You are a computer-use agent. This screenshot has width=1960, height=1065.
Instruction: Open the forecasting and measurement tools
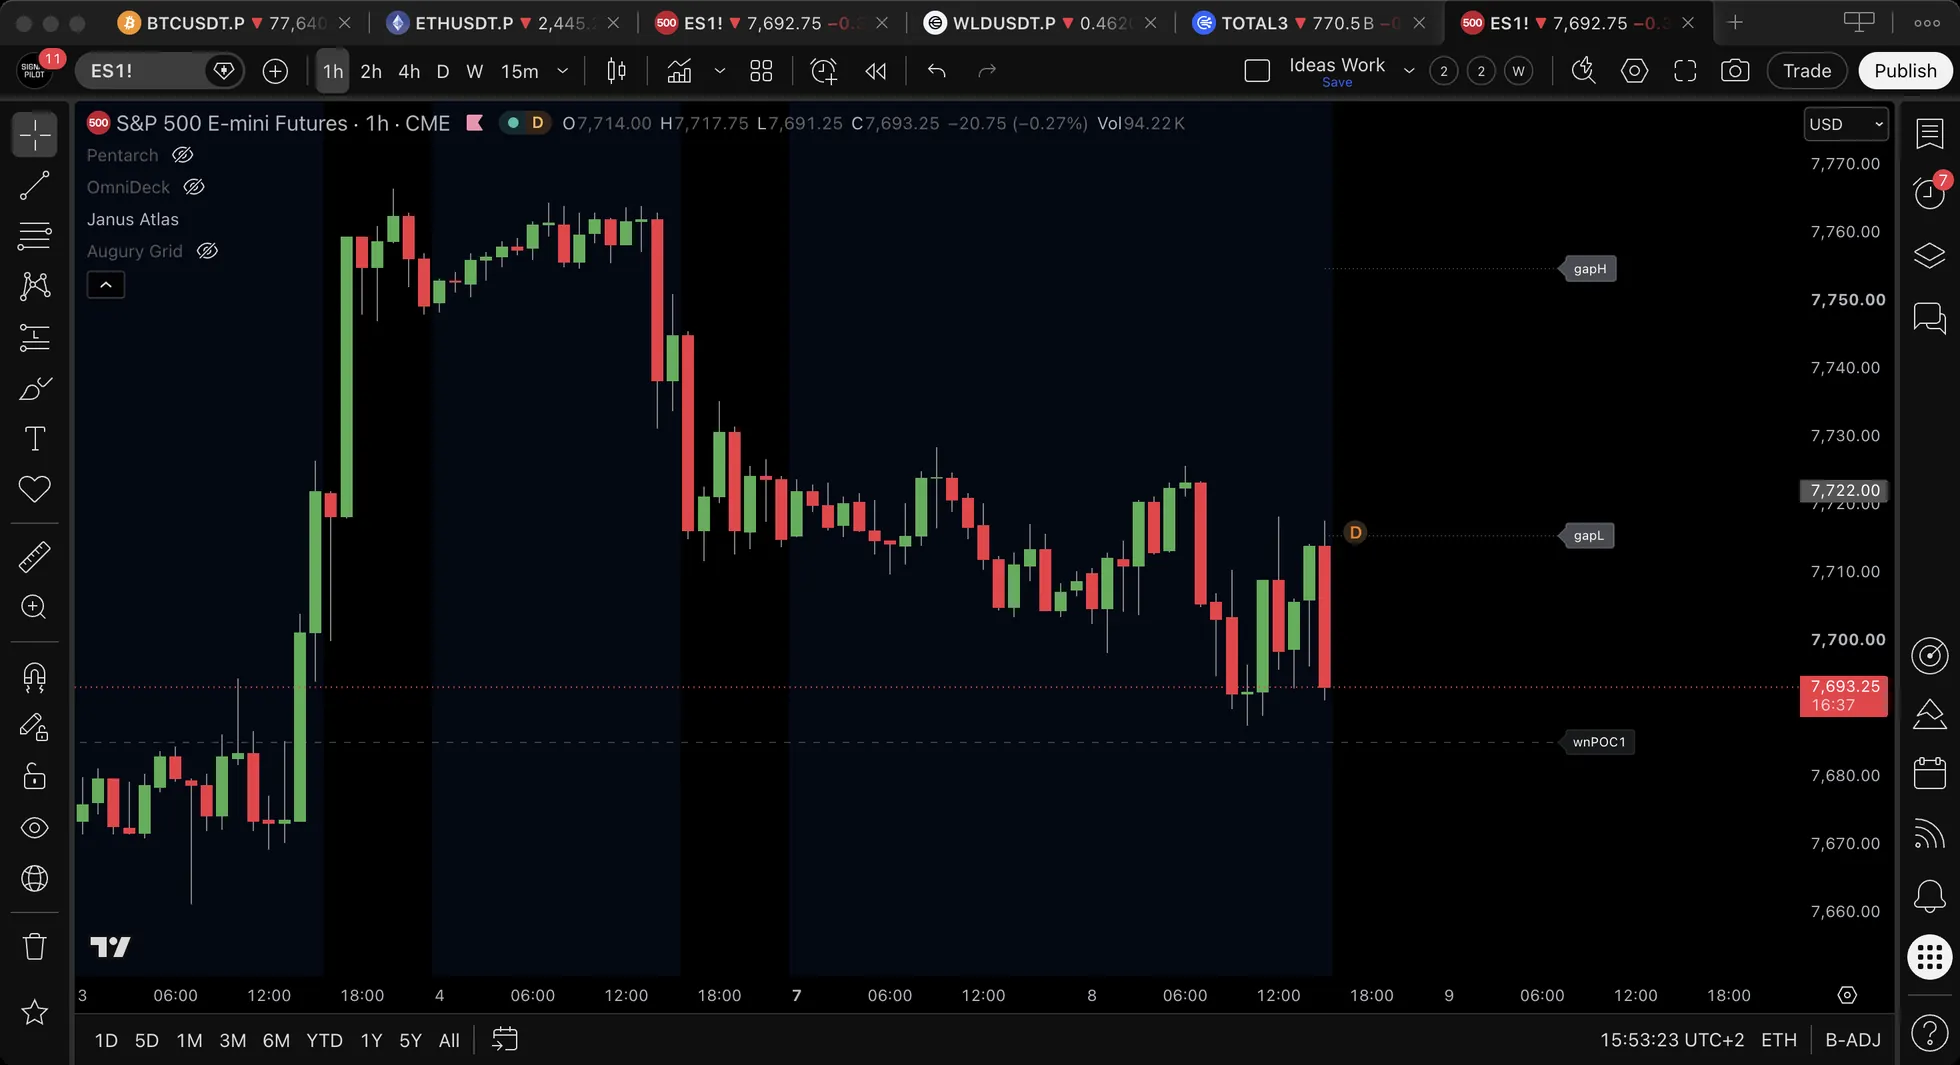coord(34,338)
